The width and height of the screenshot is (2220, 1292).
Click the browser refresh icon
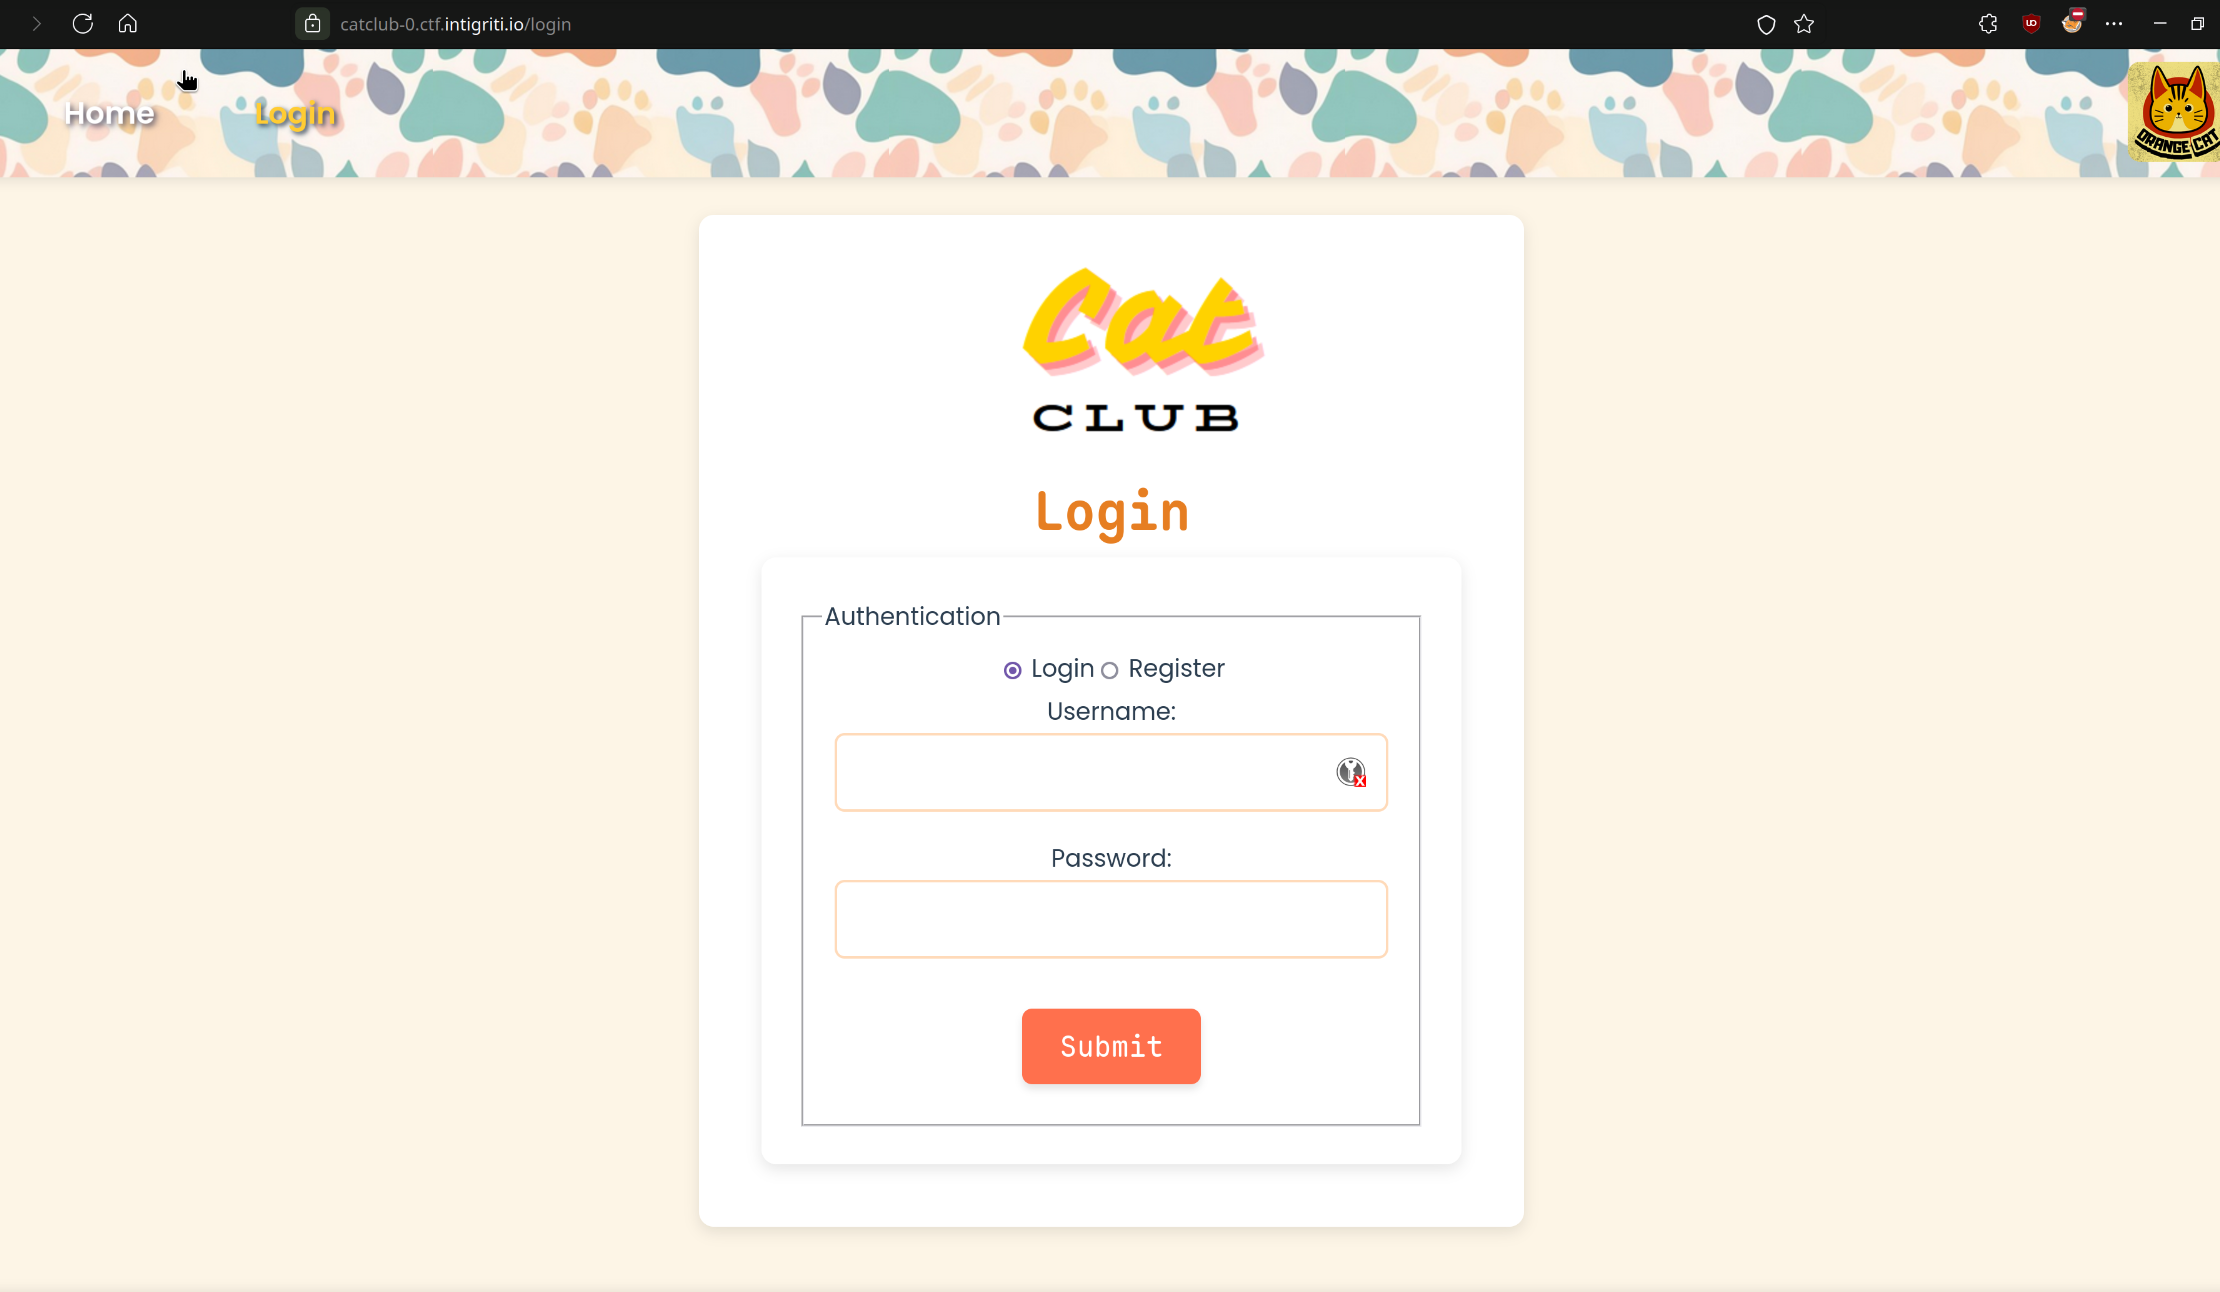click(81, 25)
